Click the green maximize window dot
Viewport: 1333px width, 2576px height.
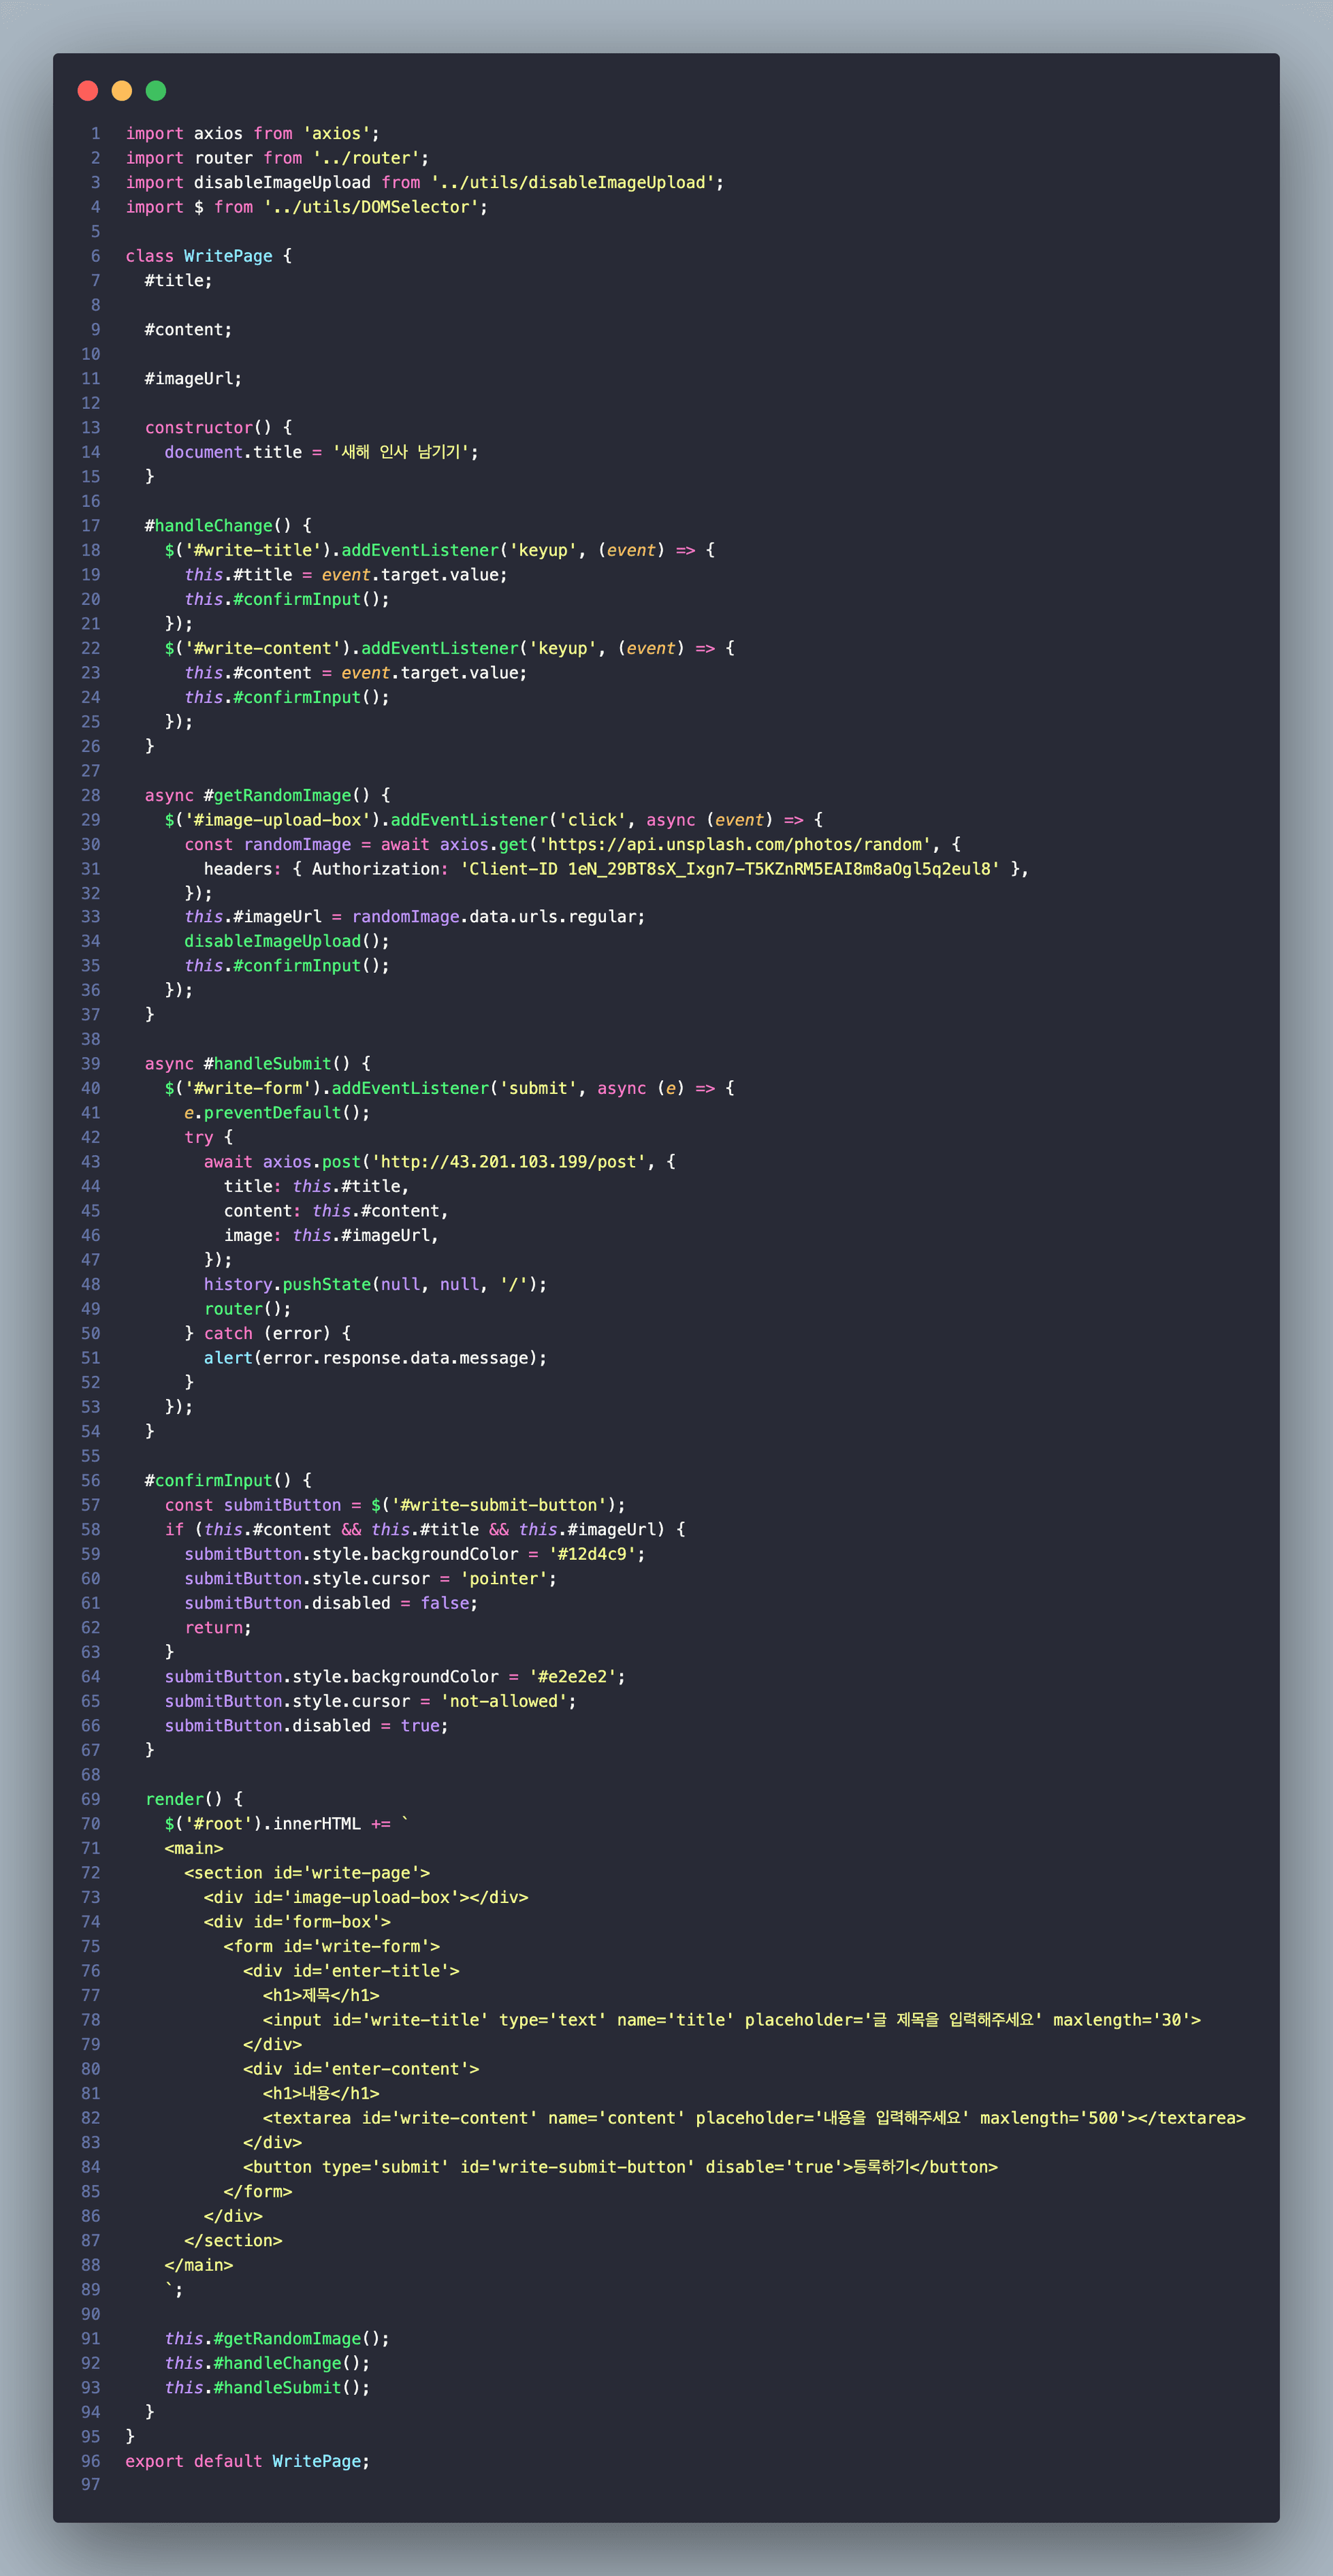(x=156, y=91)
